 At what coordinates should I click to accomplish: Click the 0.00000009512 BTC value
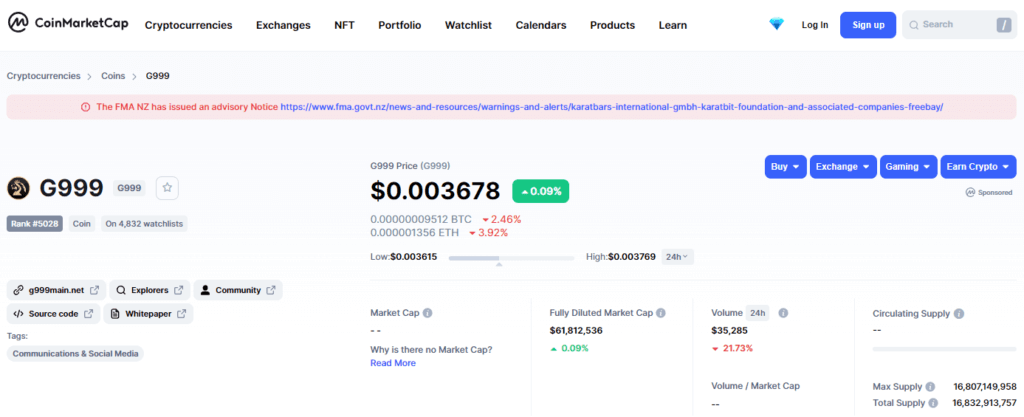point(421,219)
